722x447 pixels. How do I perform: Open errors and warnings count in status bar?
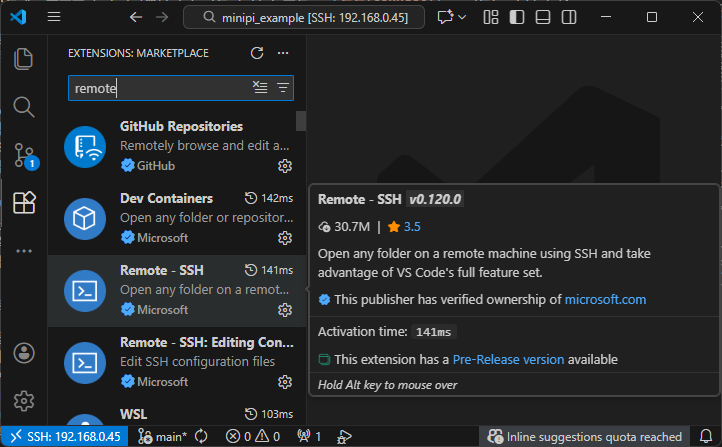point(253,436)
